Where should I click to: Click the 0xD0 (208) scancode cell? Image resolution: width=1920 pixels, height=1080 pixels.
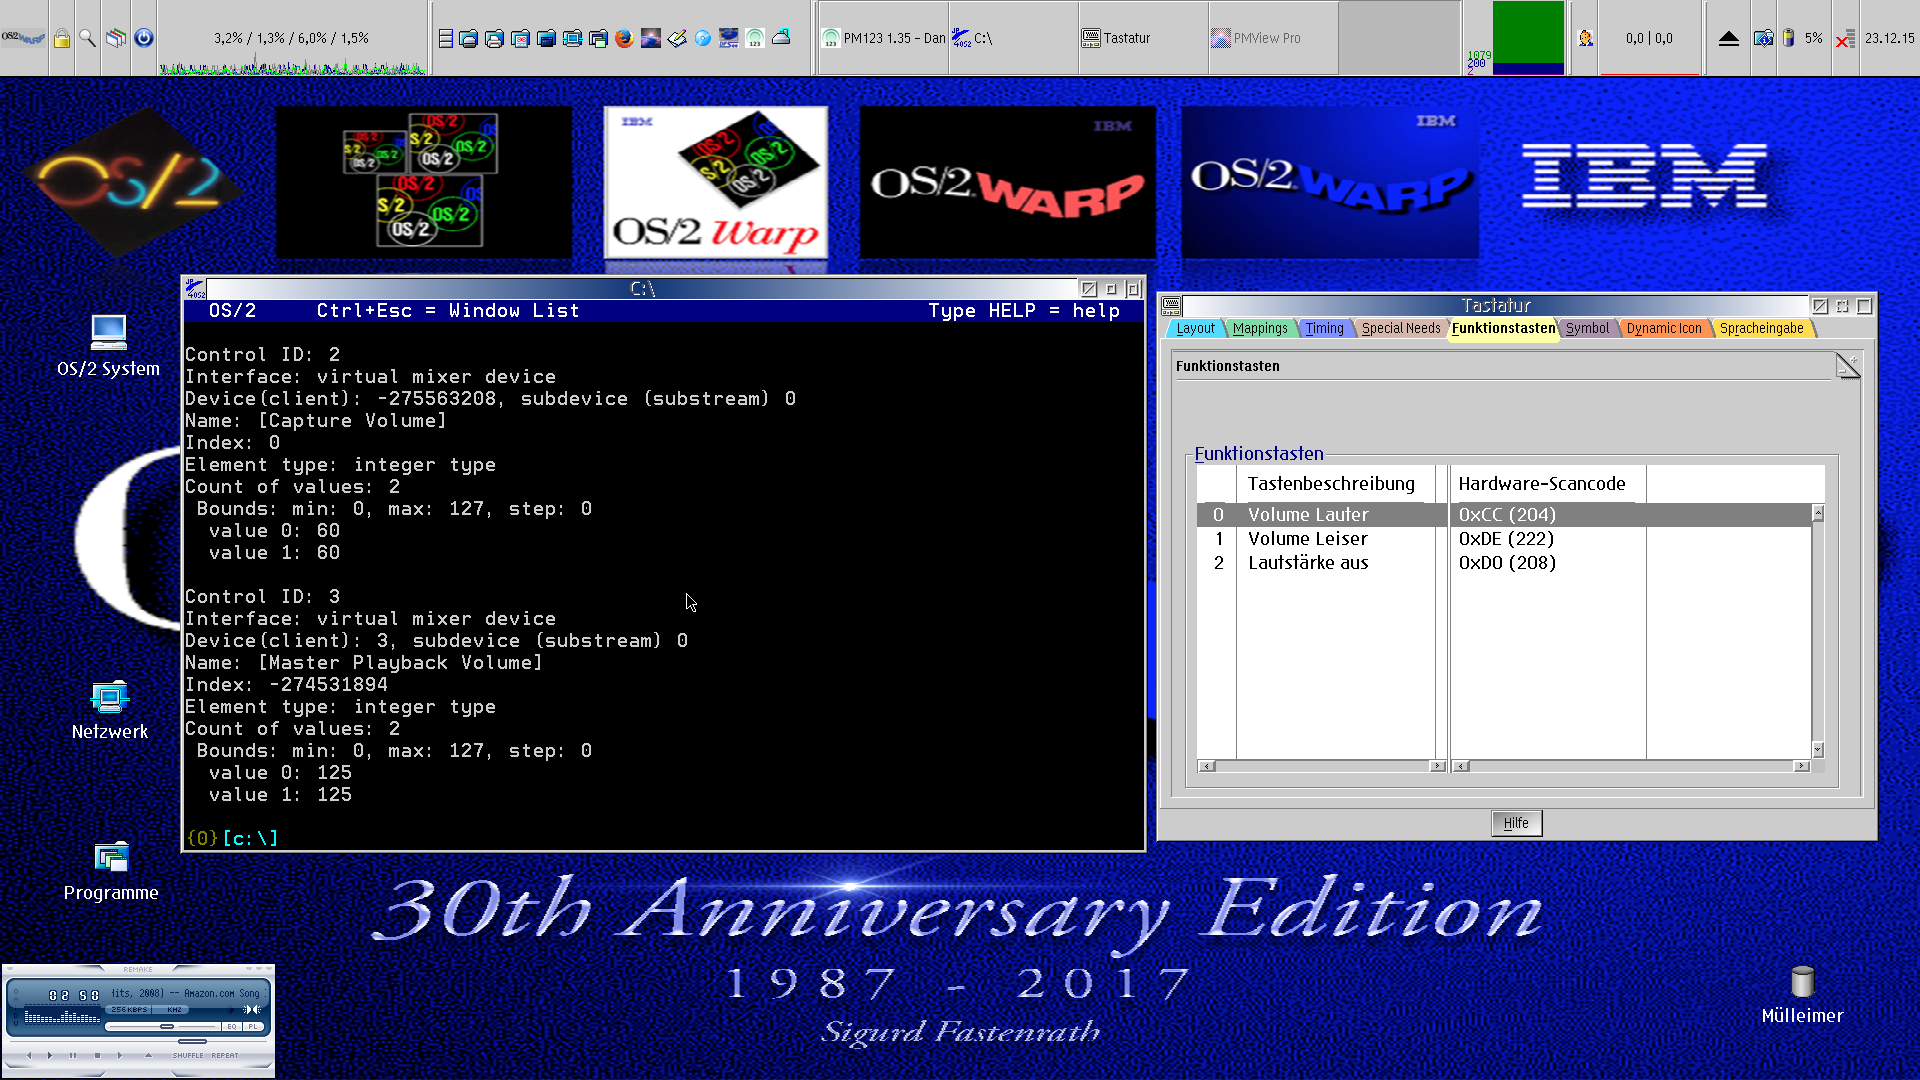pyautogui.click(x=1506, y=562)
